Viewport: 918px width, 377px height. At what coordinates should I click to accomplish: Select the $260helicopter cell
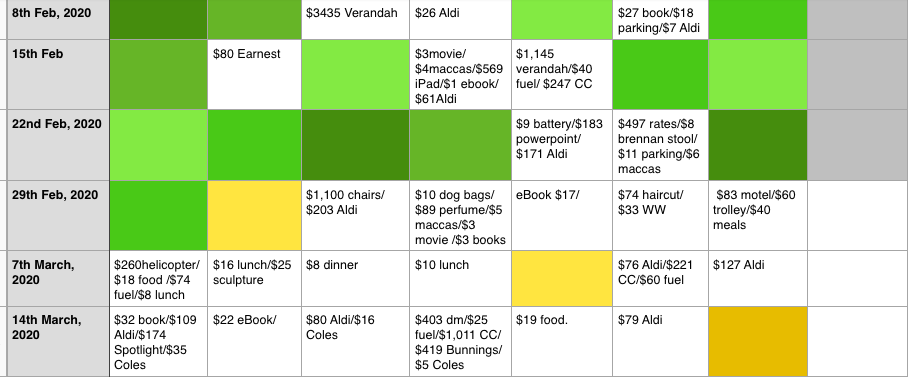pyautogui.click(x=159, y=278)
